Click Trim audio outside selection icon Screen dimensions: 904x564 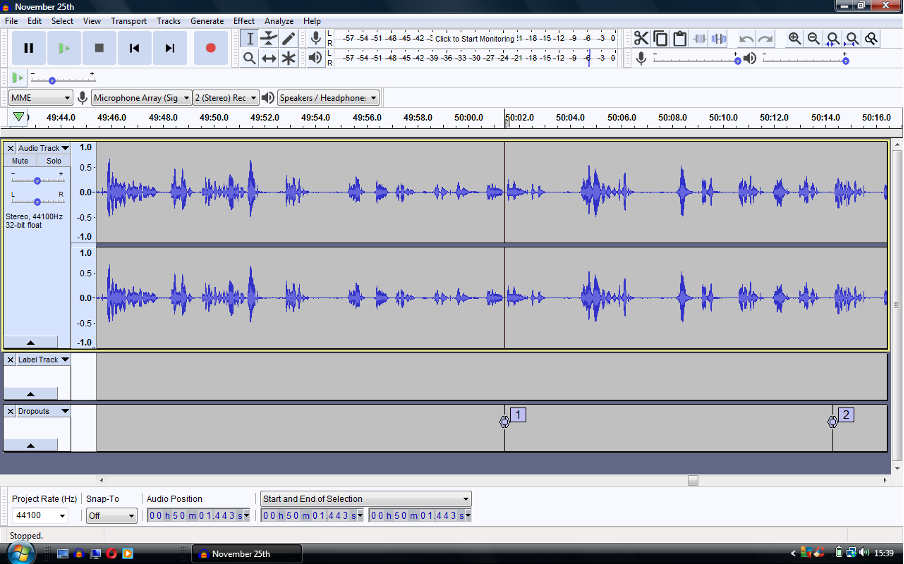coord(700,39)
